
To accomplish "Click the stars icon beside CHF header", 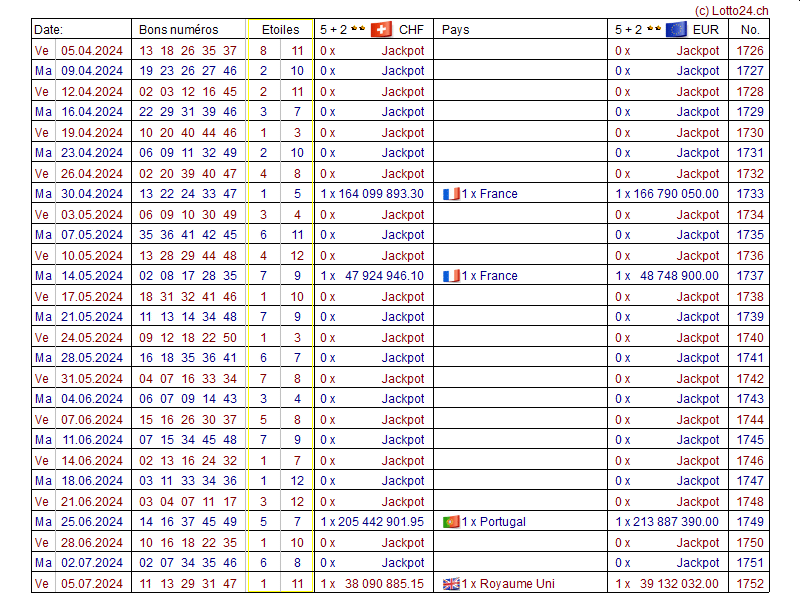I will [x=357, y=29].
